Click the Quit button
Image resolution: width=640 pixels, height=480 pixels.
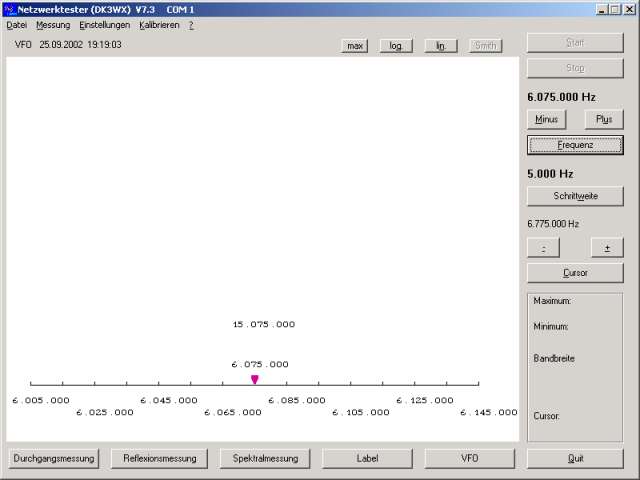(575, 458)
